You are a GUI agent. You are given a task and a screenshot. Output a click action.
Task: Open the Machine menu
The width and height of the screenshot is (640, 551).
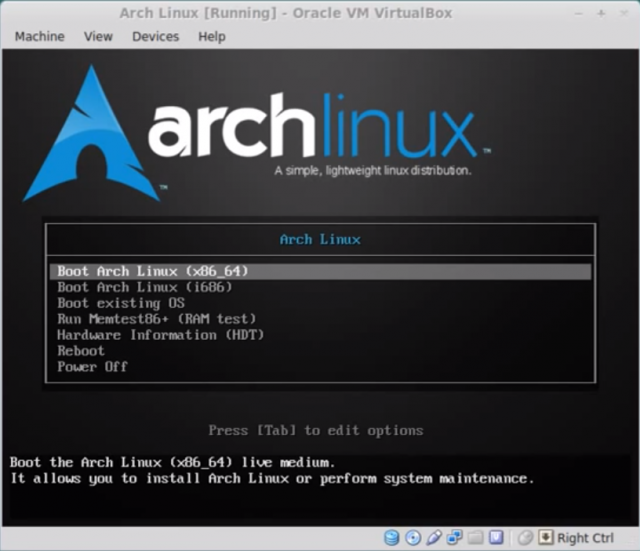tap(40, 37)
